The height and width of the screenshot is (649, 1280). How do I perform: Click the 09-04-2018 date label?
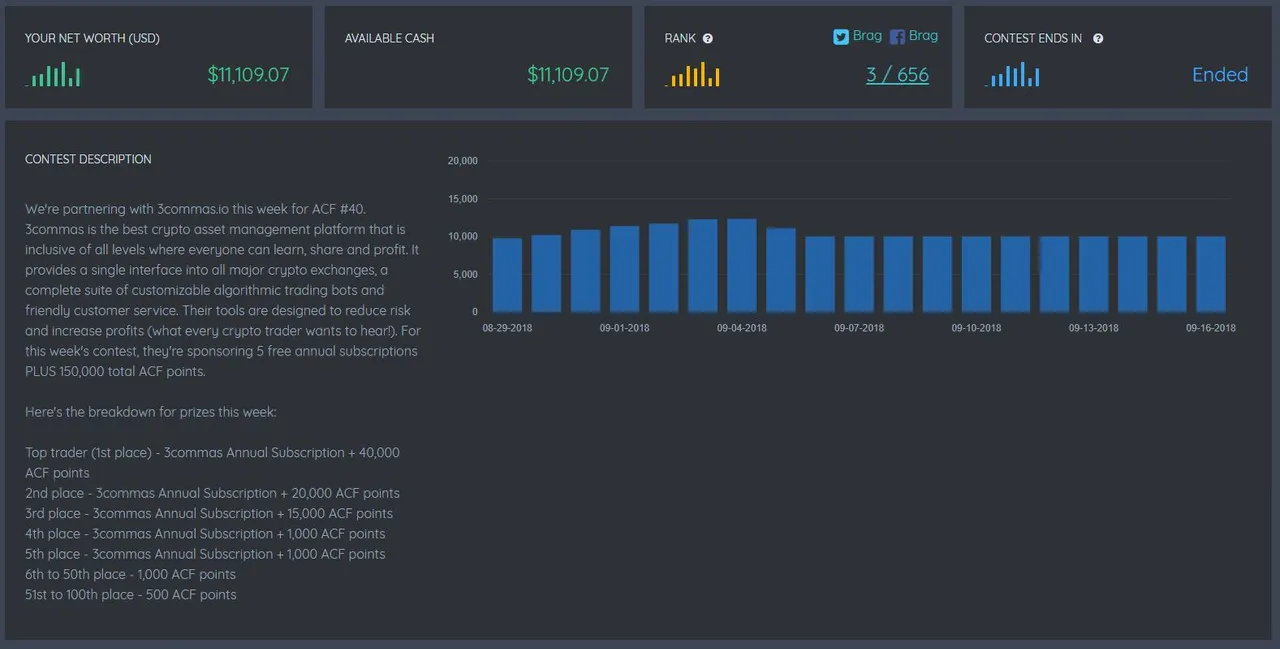click(x=742, y=328)
